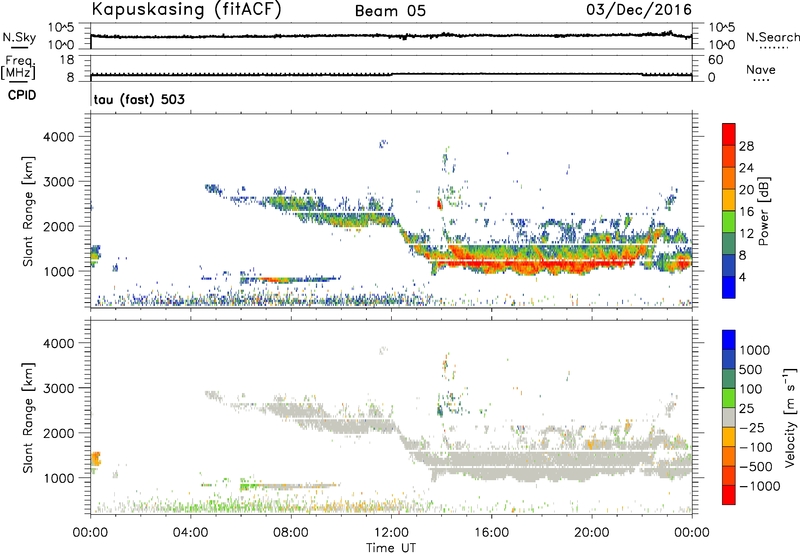Click the orange velocity patch near 00:00 at 1400 km

click(x=96, y=458)
